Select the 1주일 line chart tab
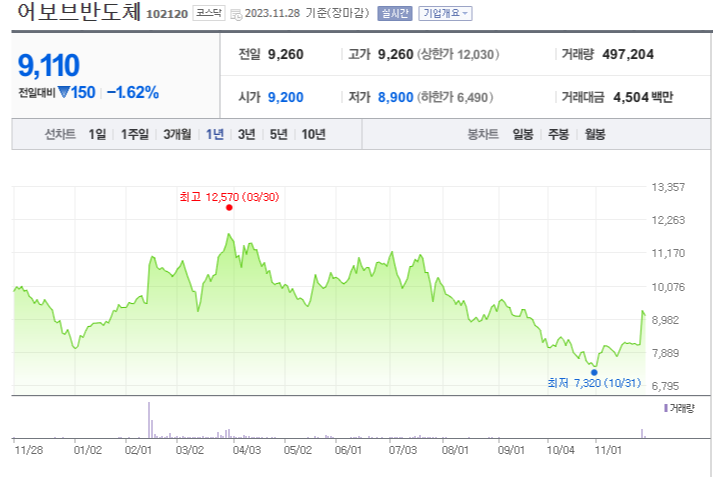 click(135, 134)
